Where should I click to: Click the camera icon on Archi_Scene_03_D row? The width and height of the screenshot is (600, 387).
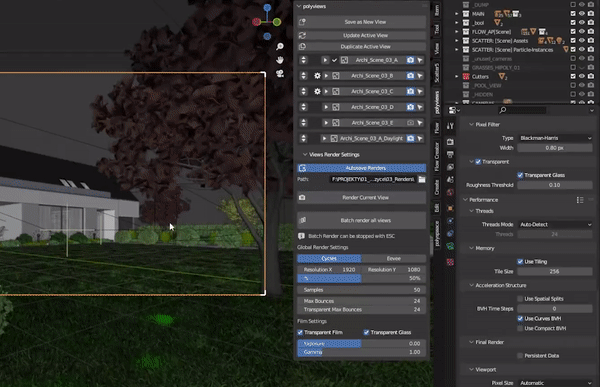tap(410, 107)
